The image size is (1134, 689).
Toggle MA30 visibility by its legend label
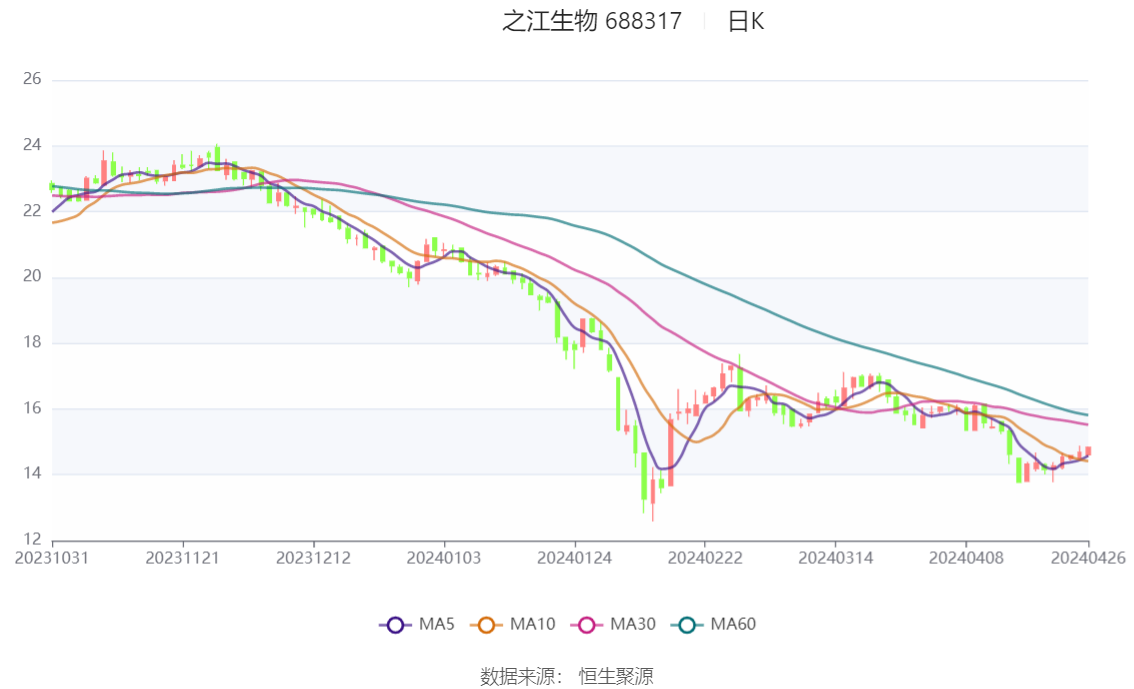[632, 625]
